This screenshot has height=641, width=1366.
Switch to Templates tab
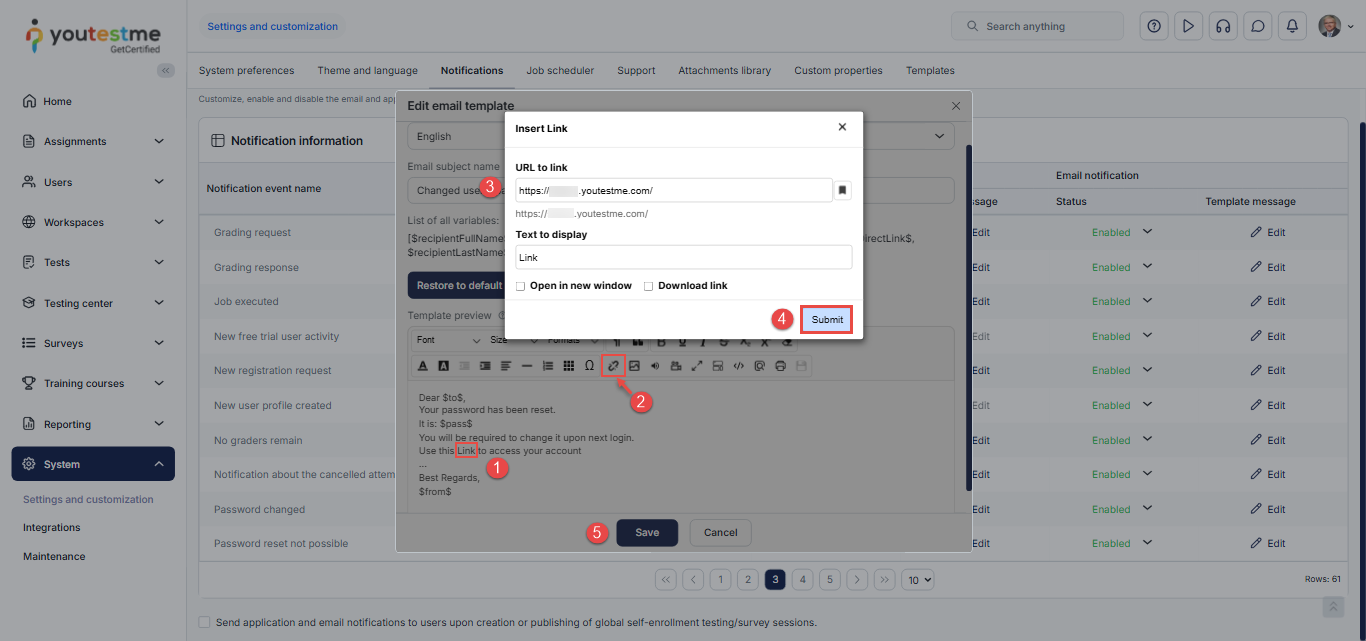point(930,71)
